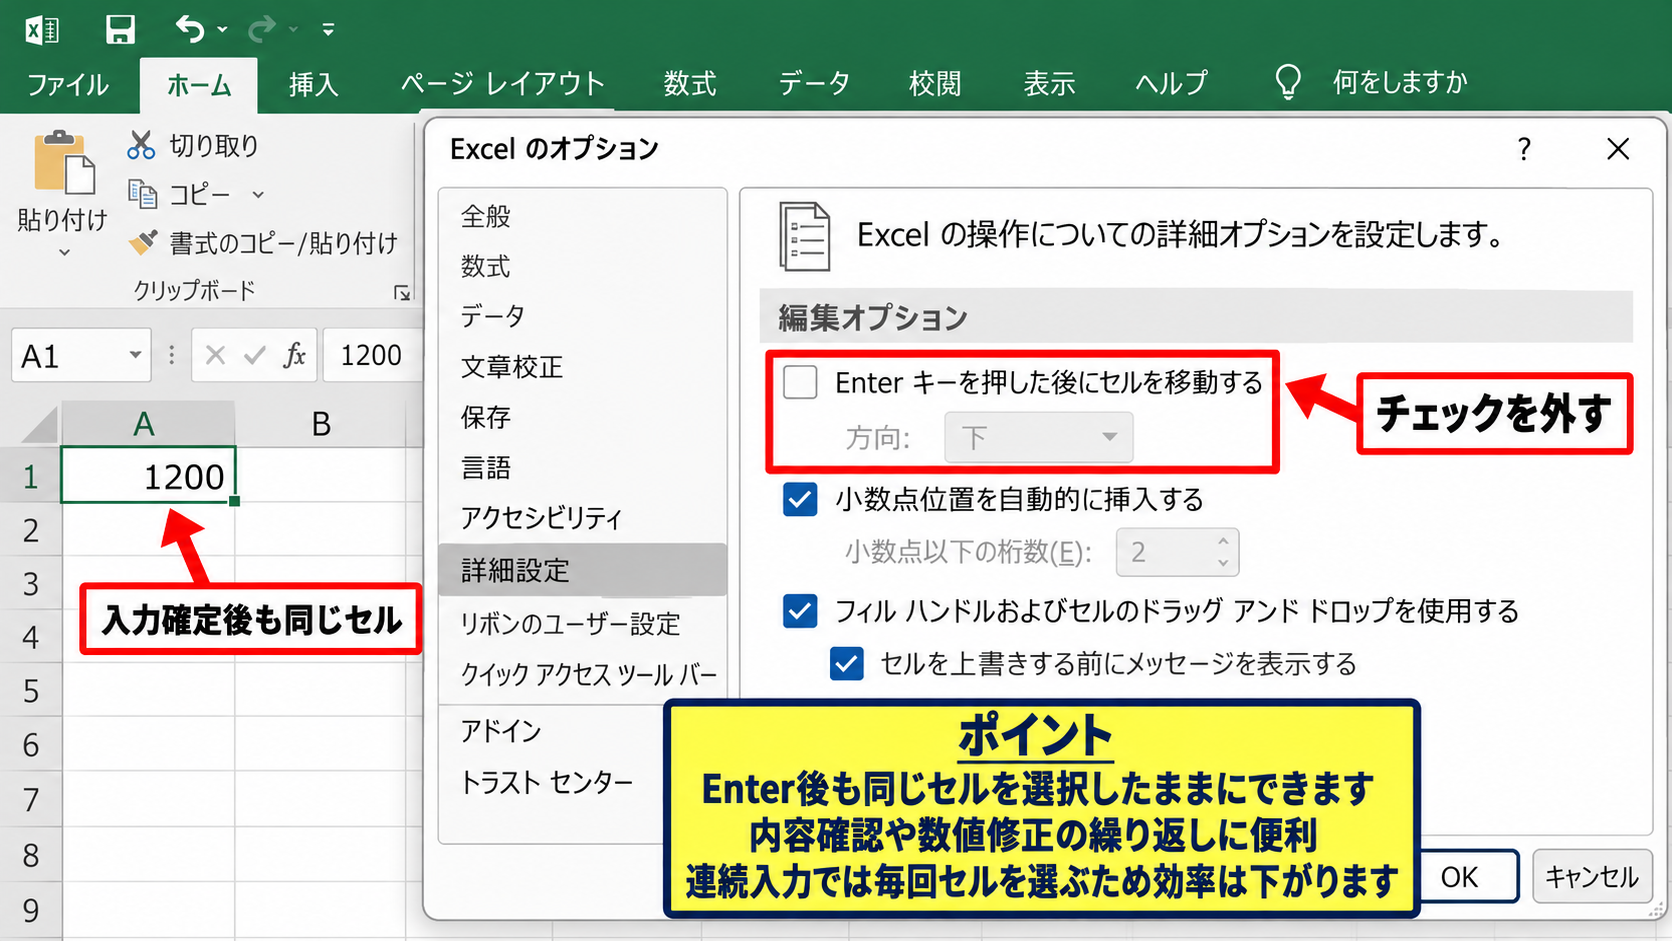Switch to the 挿入 ribbon tab
The image size is (1672, 941).
point(314,84)
